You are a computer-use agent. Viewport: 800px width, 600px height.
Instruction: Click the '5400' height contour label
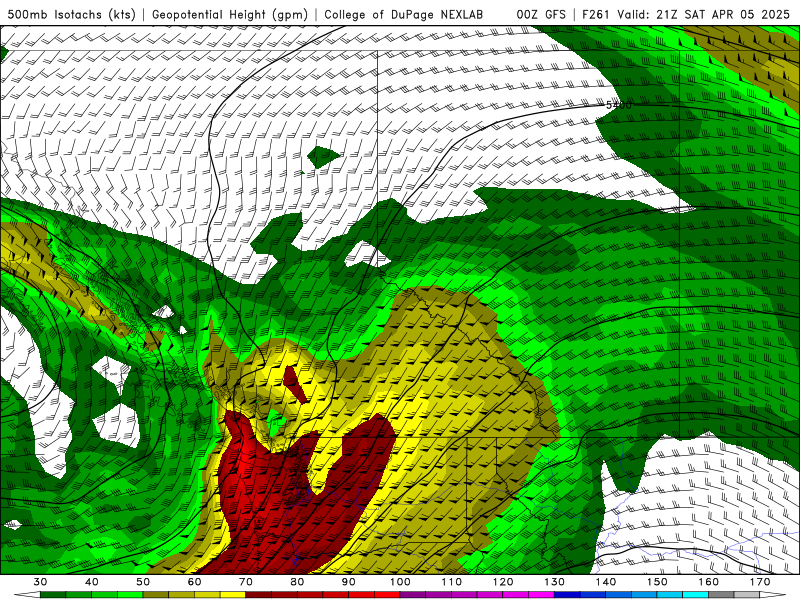(618, 105)
